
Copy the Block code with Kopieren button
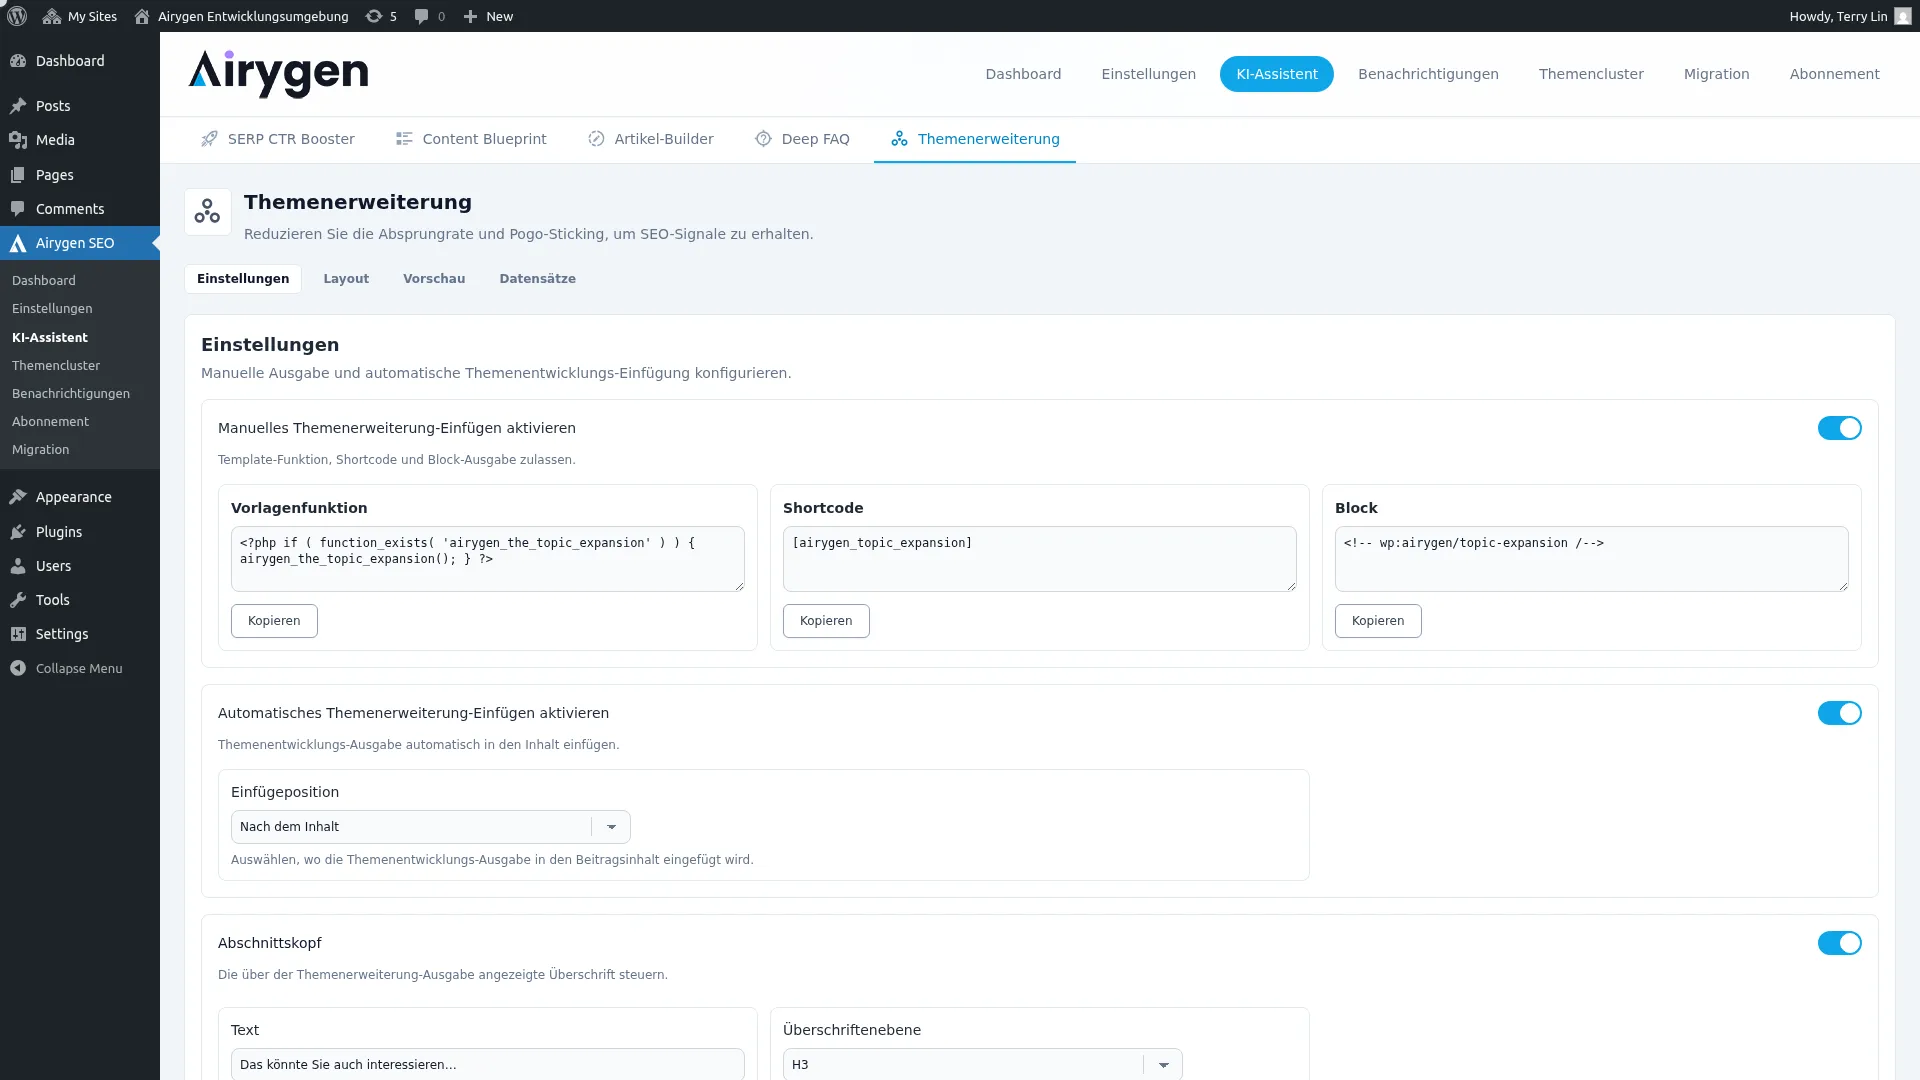[x=1378, y=621]
